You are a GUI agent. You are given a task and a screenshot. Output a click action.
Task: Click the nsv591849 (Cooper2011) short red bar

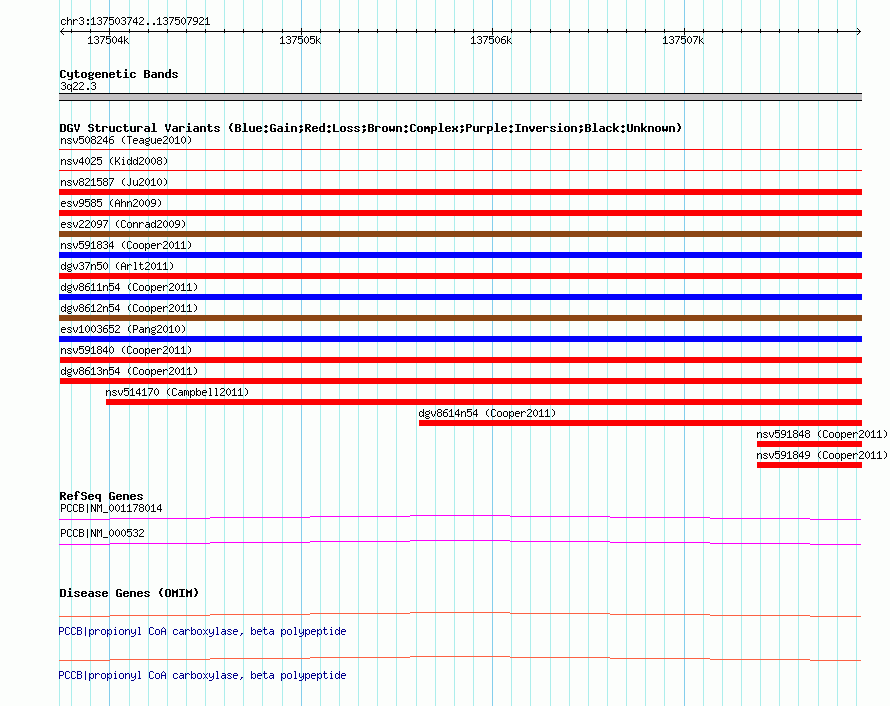click(809, 465)
